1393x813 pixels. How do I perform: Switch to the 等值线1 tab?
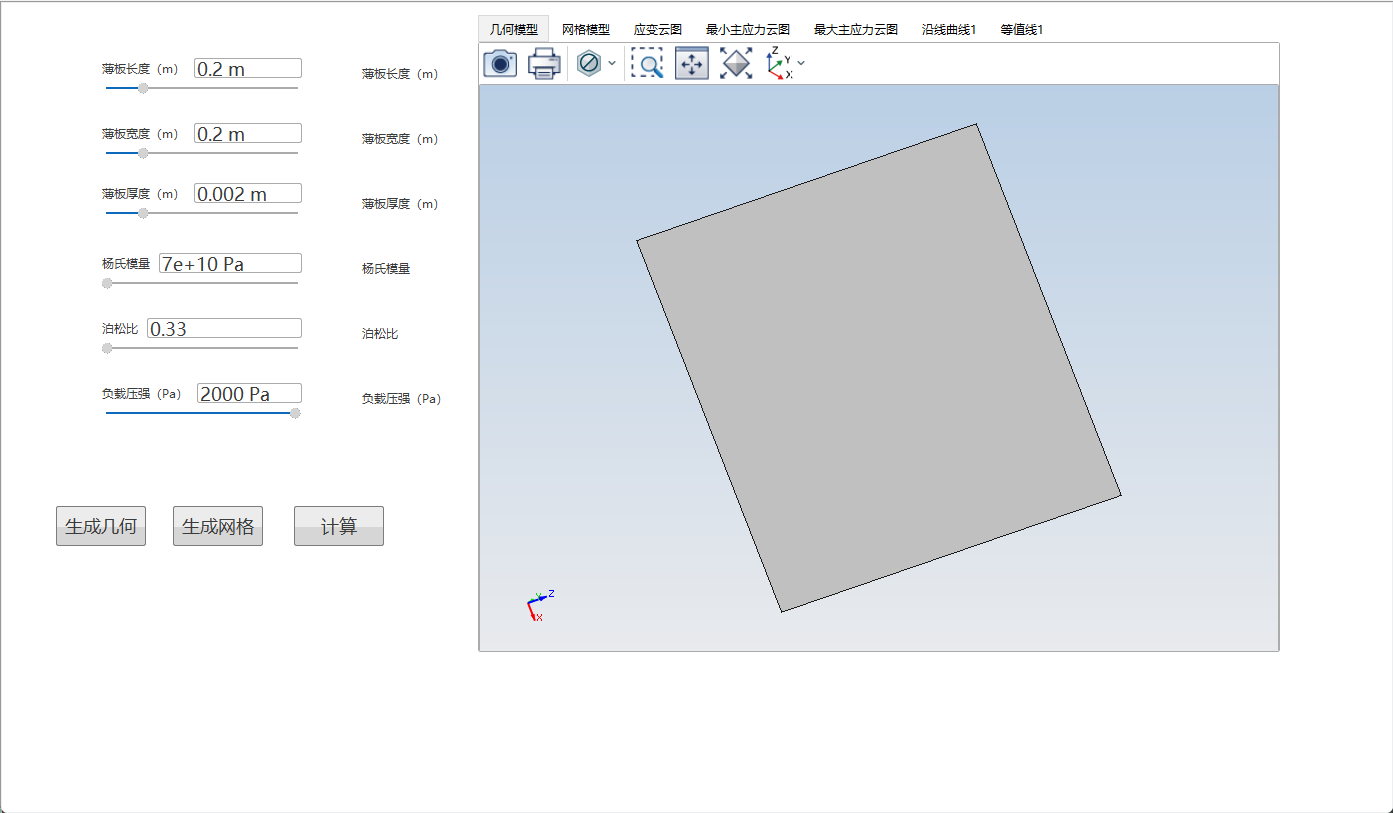[x=1022, y=30]
